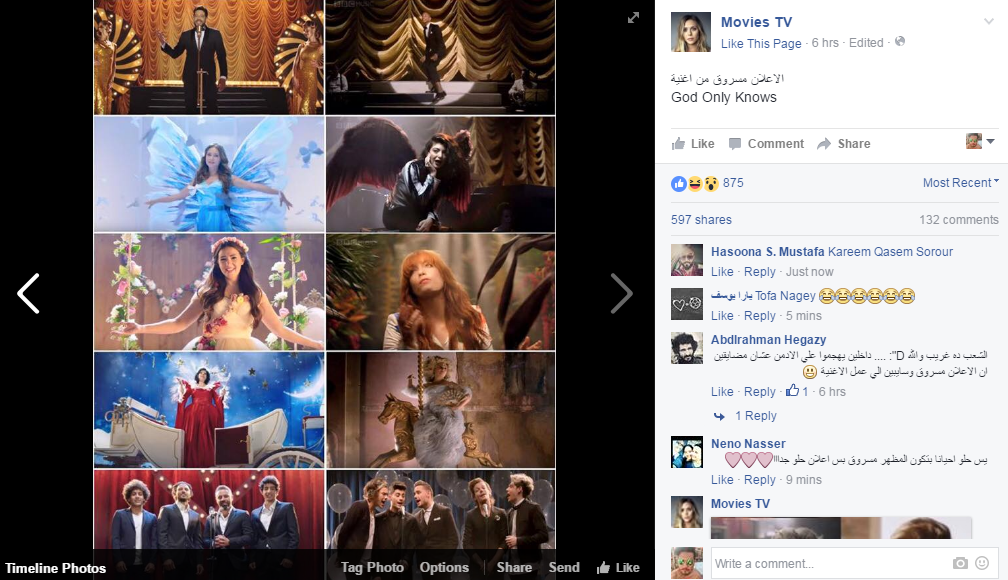
Task: Open the comment-as profile selector dropdown
Action: point(980,141)
